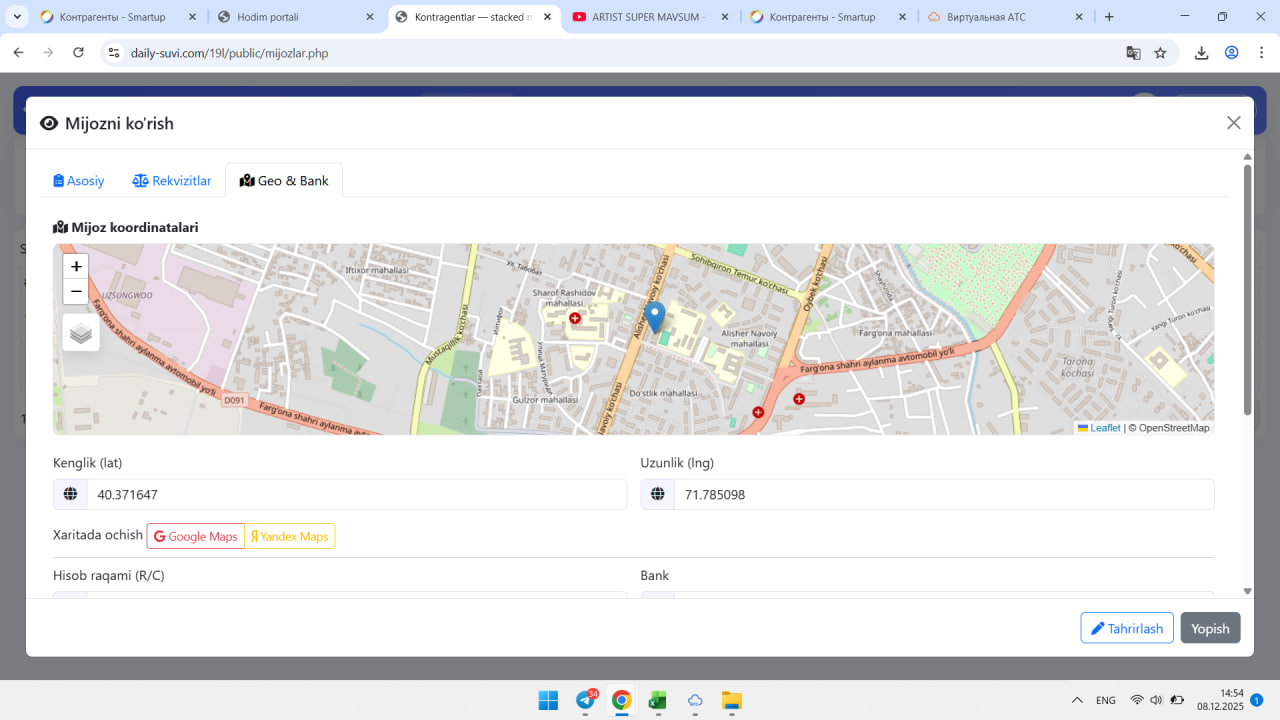Screen dimensions: 1280x720
Task: Open the map layers control
Action: coord(81,333)
